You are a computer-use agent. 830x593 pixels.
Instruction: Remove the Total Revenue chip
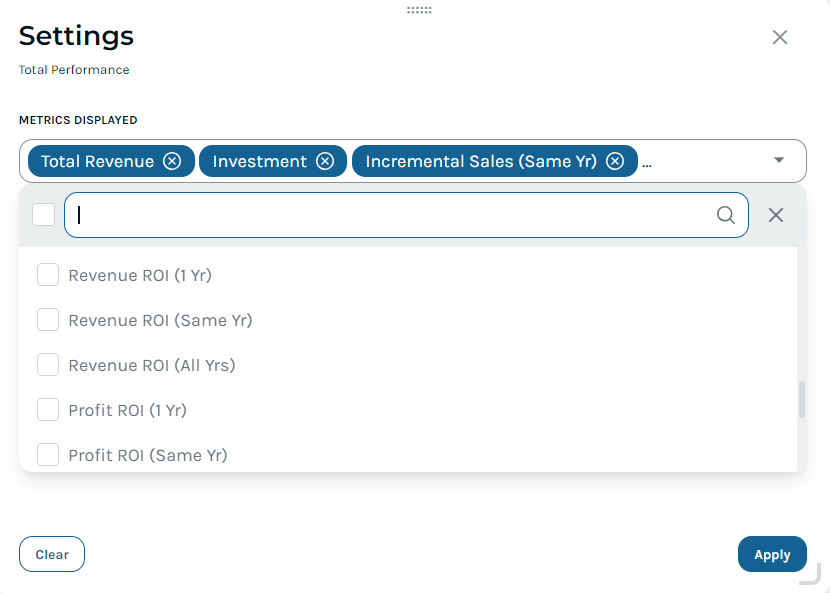coord(172,161)
